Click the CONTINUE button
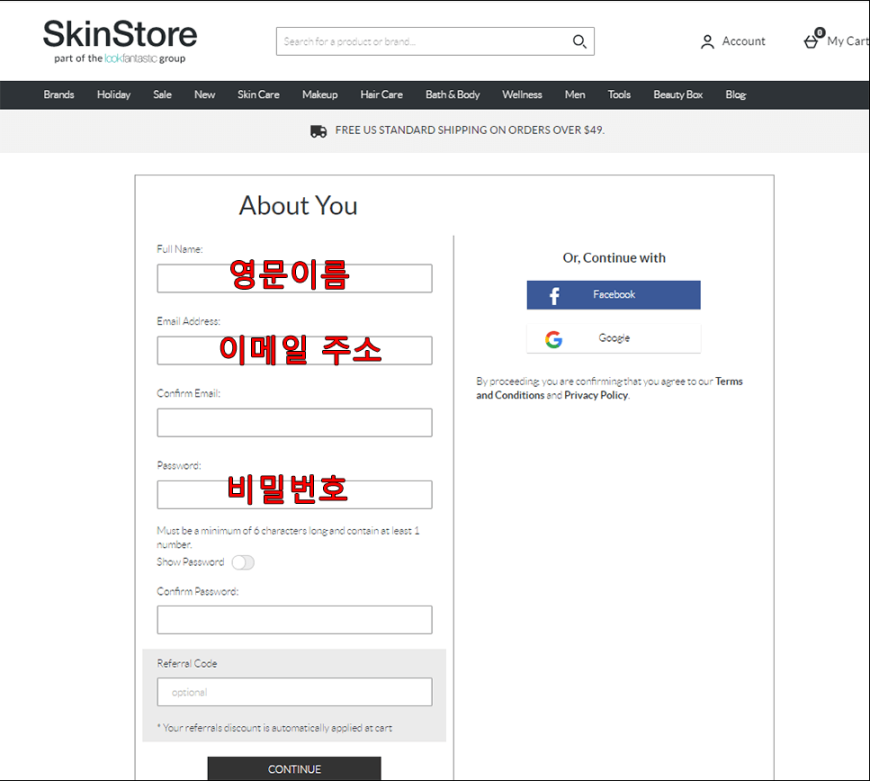The width and height of the screenshot is (870, 781). click(295, 769)
